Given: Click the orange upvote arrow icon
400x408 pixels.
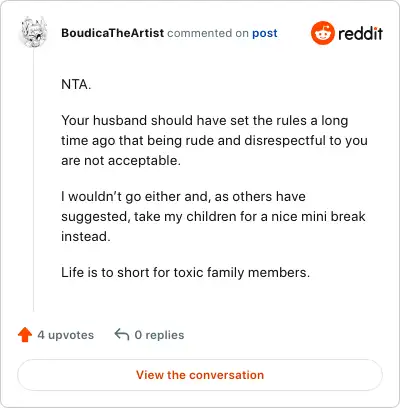Looking at the screenshot, I should 25,335.
